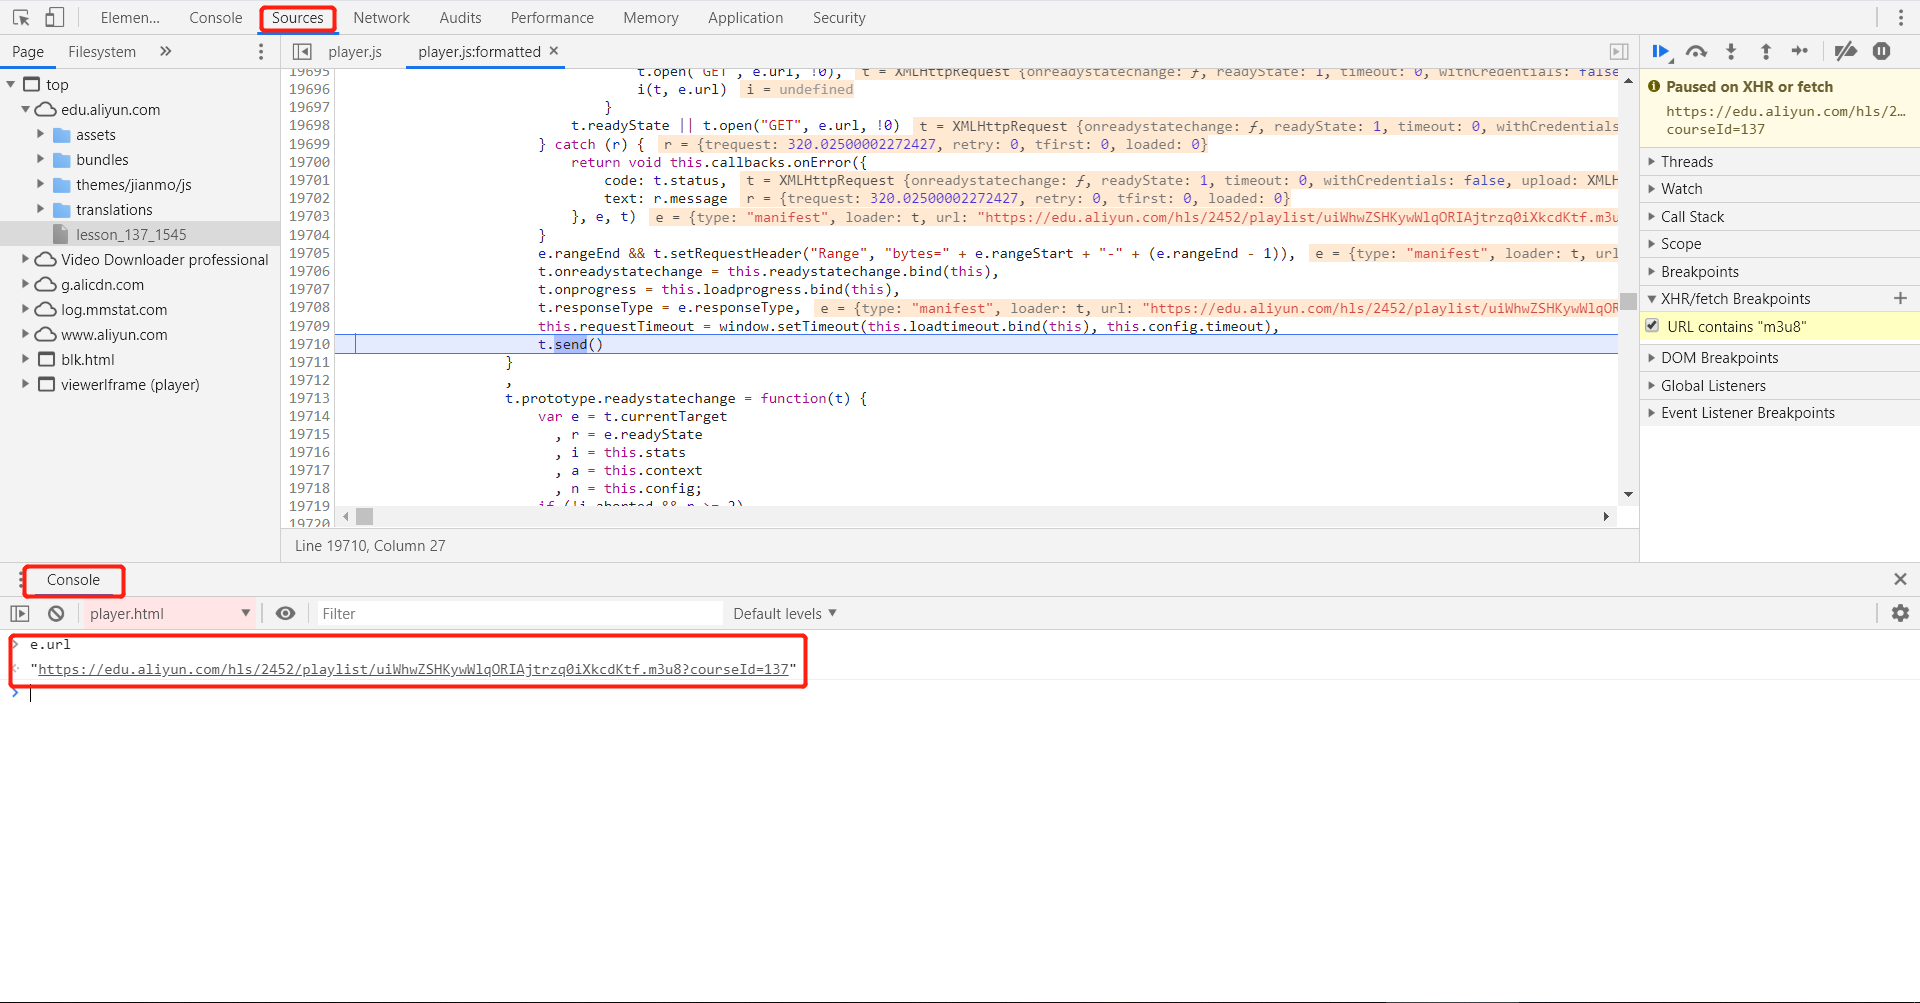Toggle pause on exceptions
The height and width of the screenshot is (1003, 1920).
pyautogui.click(x=1882, y=51)
